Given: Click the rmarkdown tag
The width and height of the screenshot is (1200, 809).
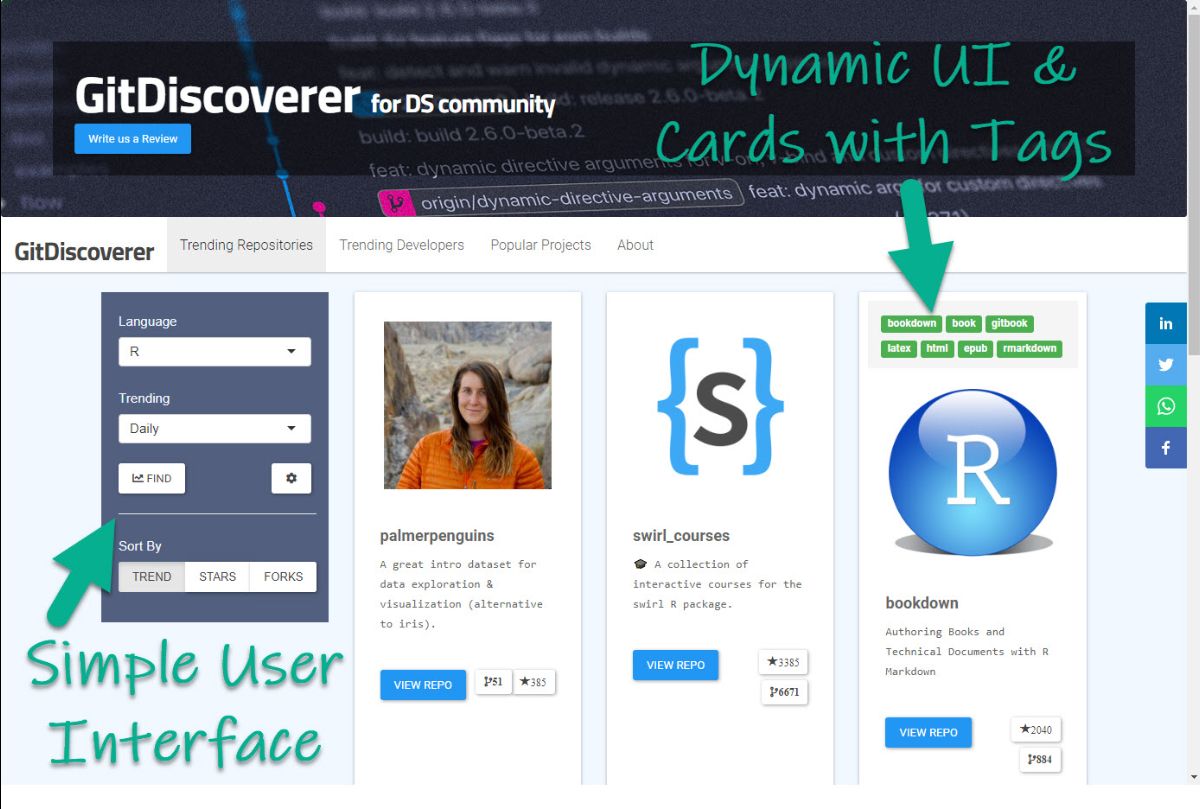Looking at the screenshot, I should tap(1029, 348).
